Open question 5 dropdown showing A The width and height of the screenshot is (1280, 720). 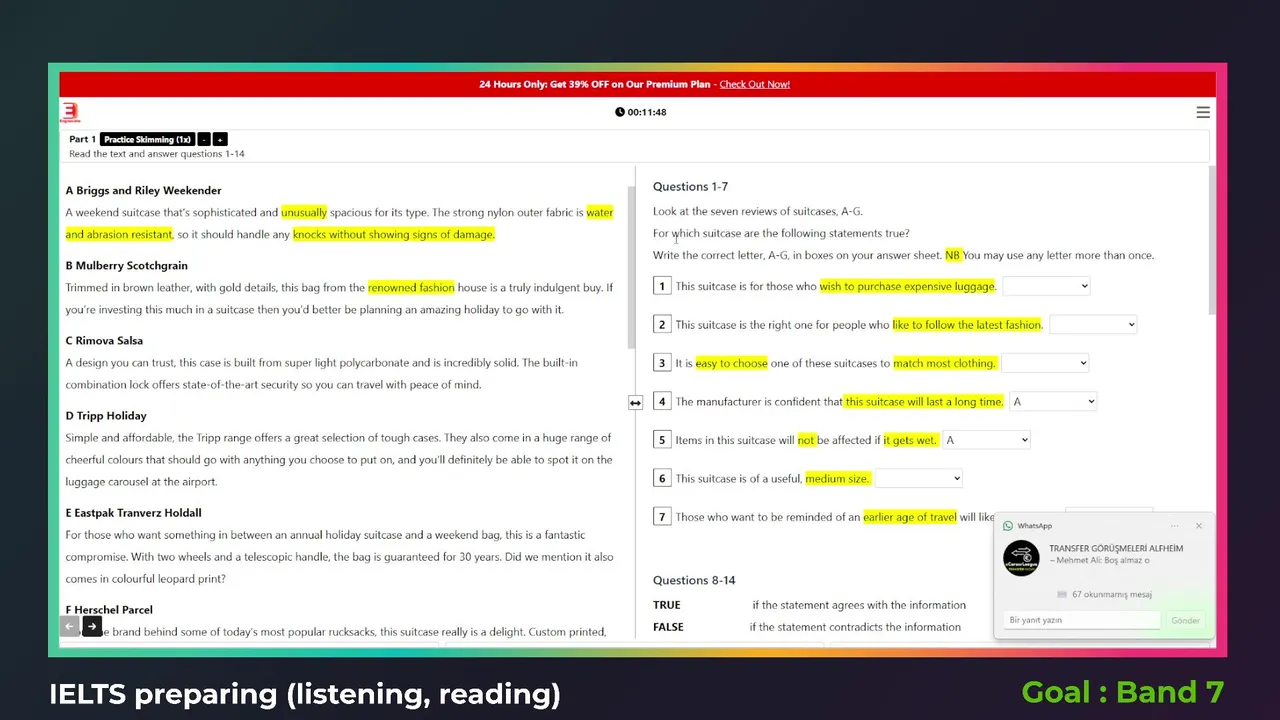point(986,440)
